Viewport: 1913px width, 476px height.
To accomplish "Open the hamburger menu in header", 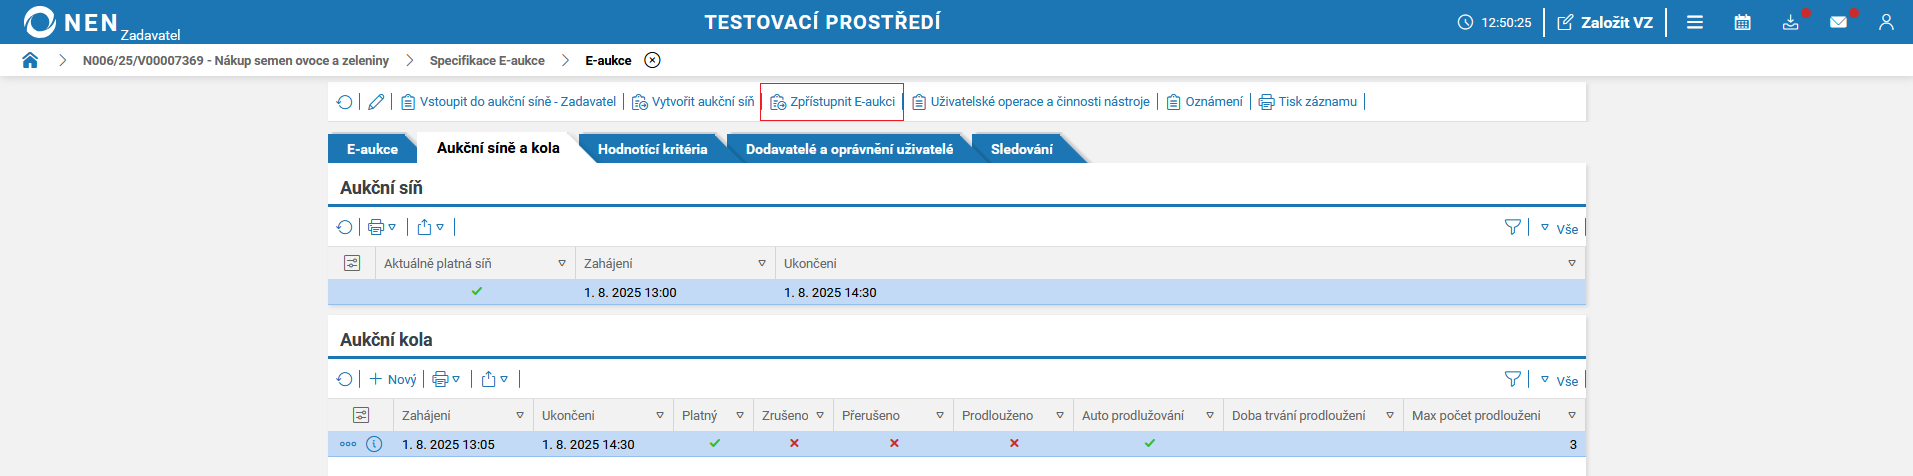I will pos(1695,22).
